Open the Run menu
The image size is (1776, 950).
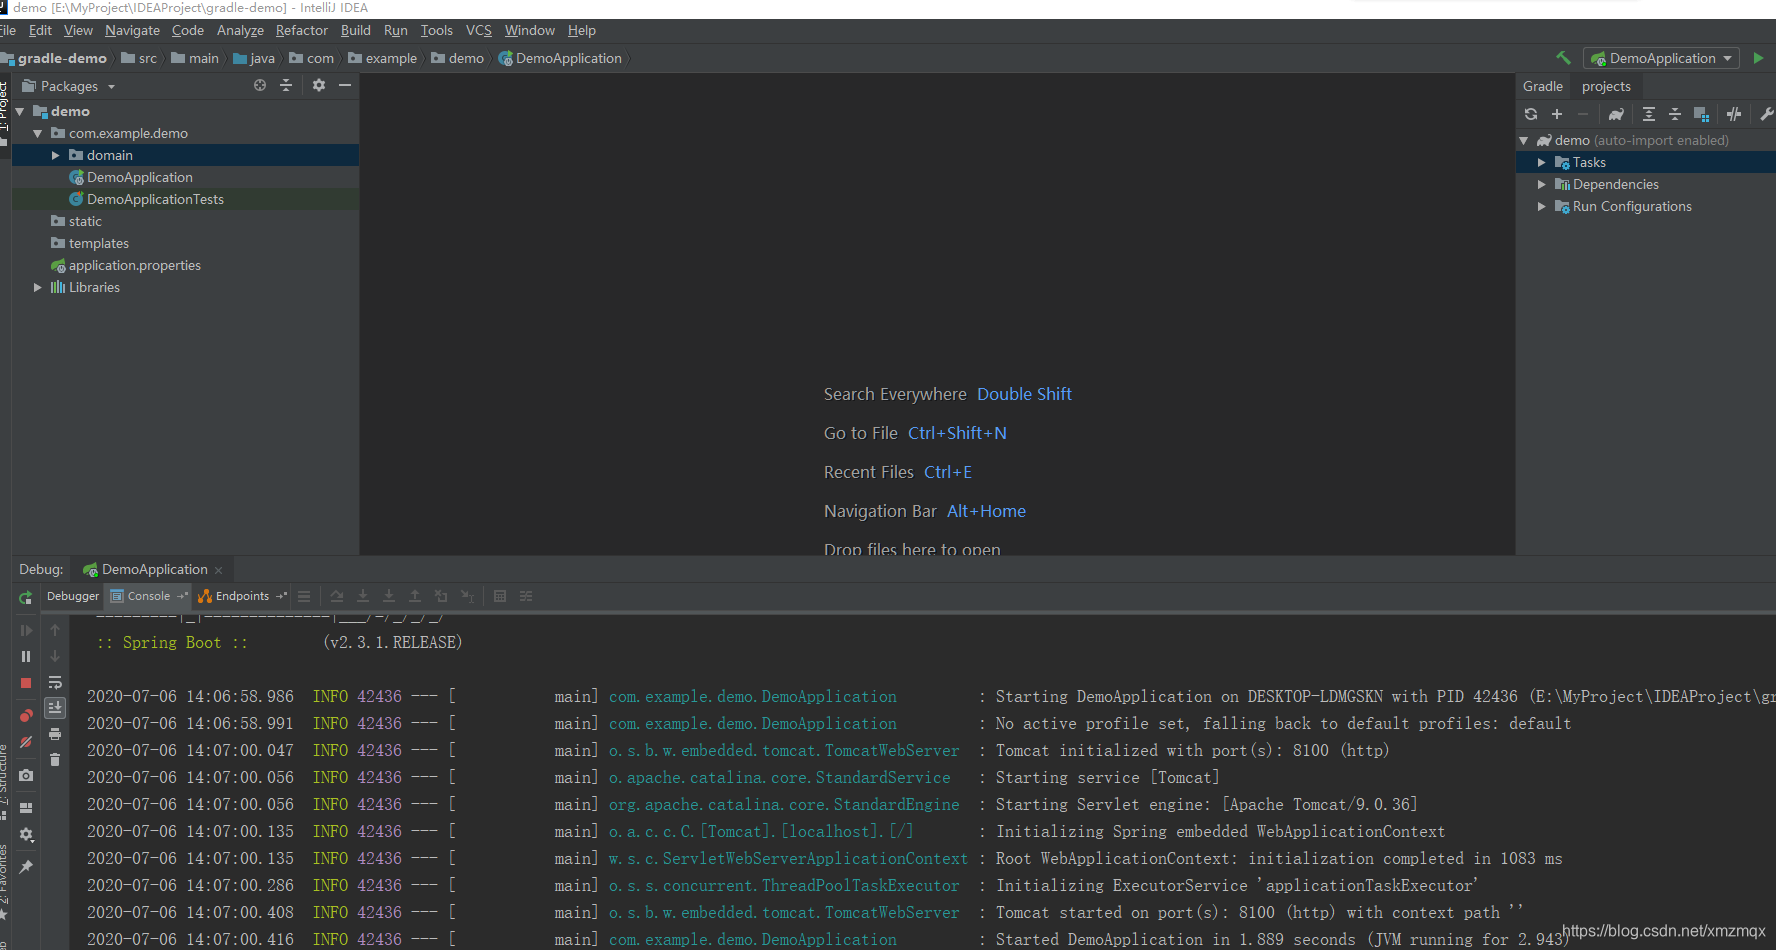click(x=396, y=30)
